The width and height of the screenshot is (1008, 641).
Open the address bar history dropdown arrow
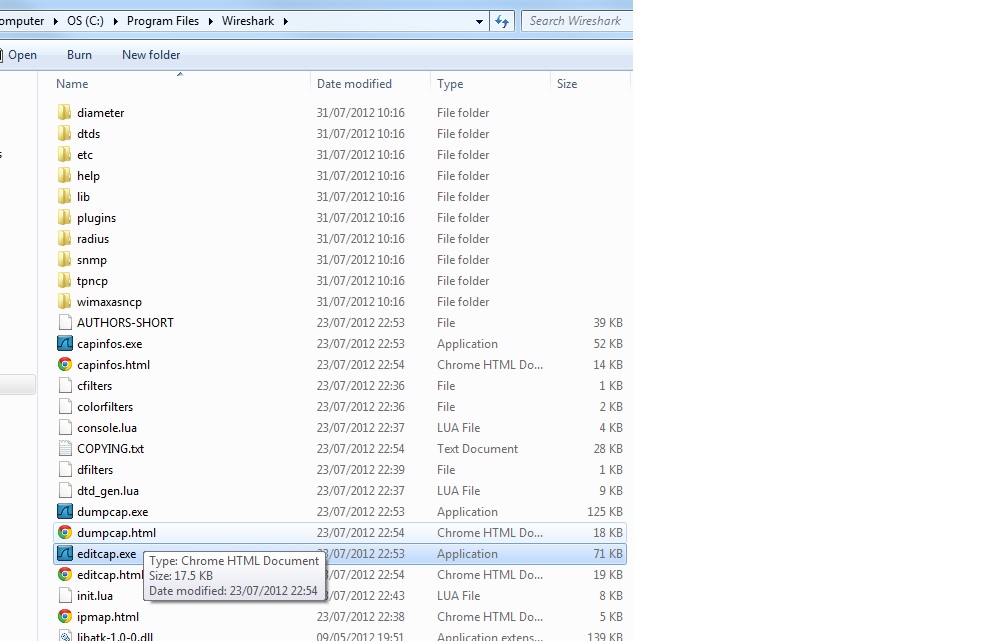coord(480,21)
